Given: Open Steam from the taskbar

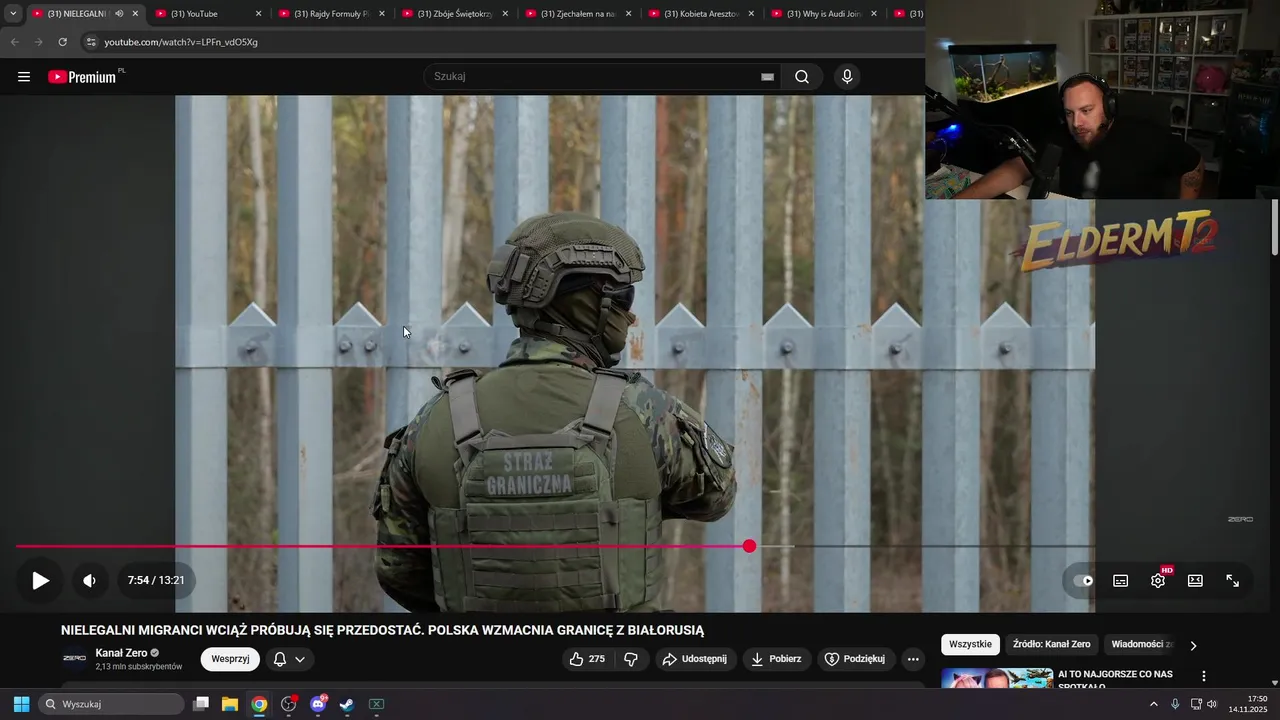Looking at the screenshot, I should point(347,704).
